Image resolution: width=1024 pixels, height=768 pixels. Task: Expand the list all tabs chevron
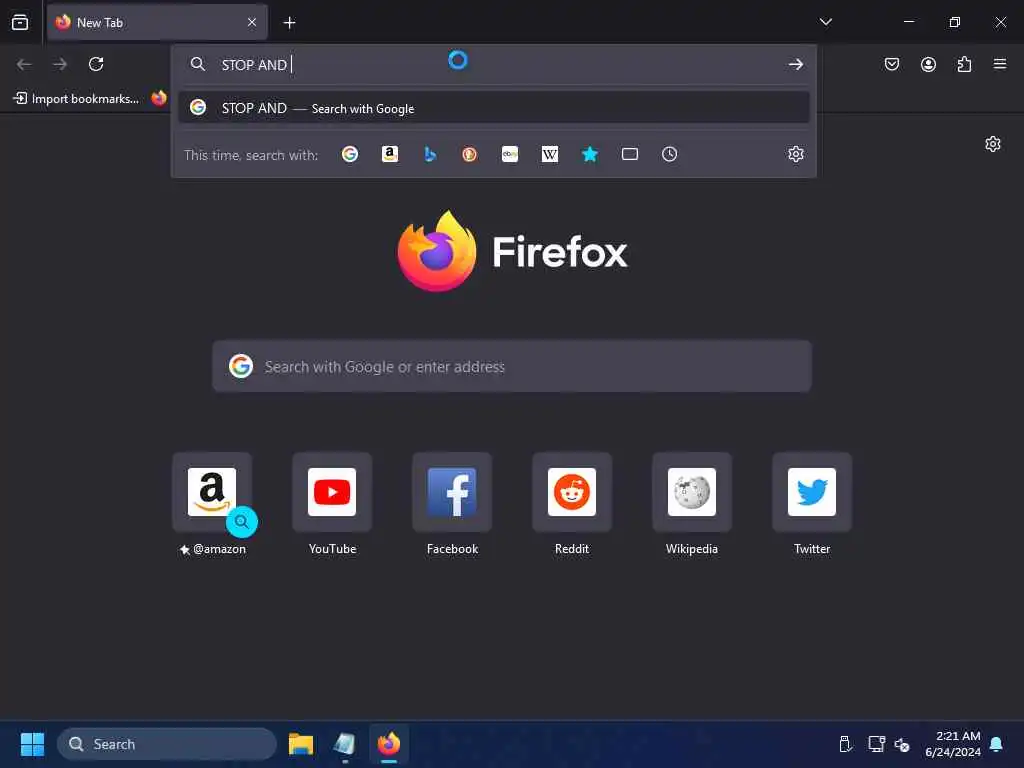pos(825,22)
